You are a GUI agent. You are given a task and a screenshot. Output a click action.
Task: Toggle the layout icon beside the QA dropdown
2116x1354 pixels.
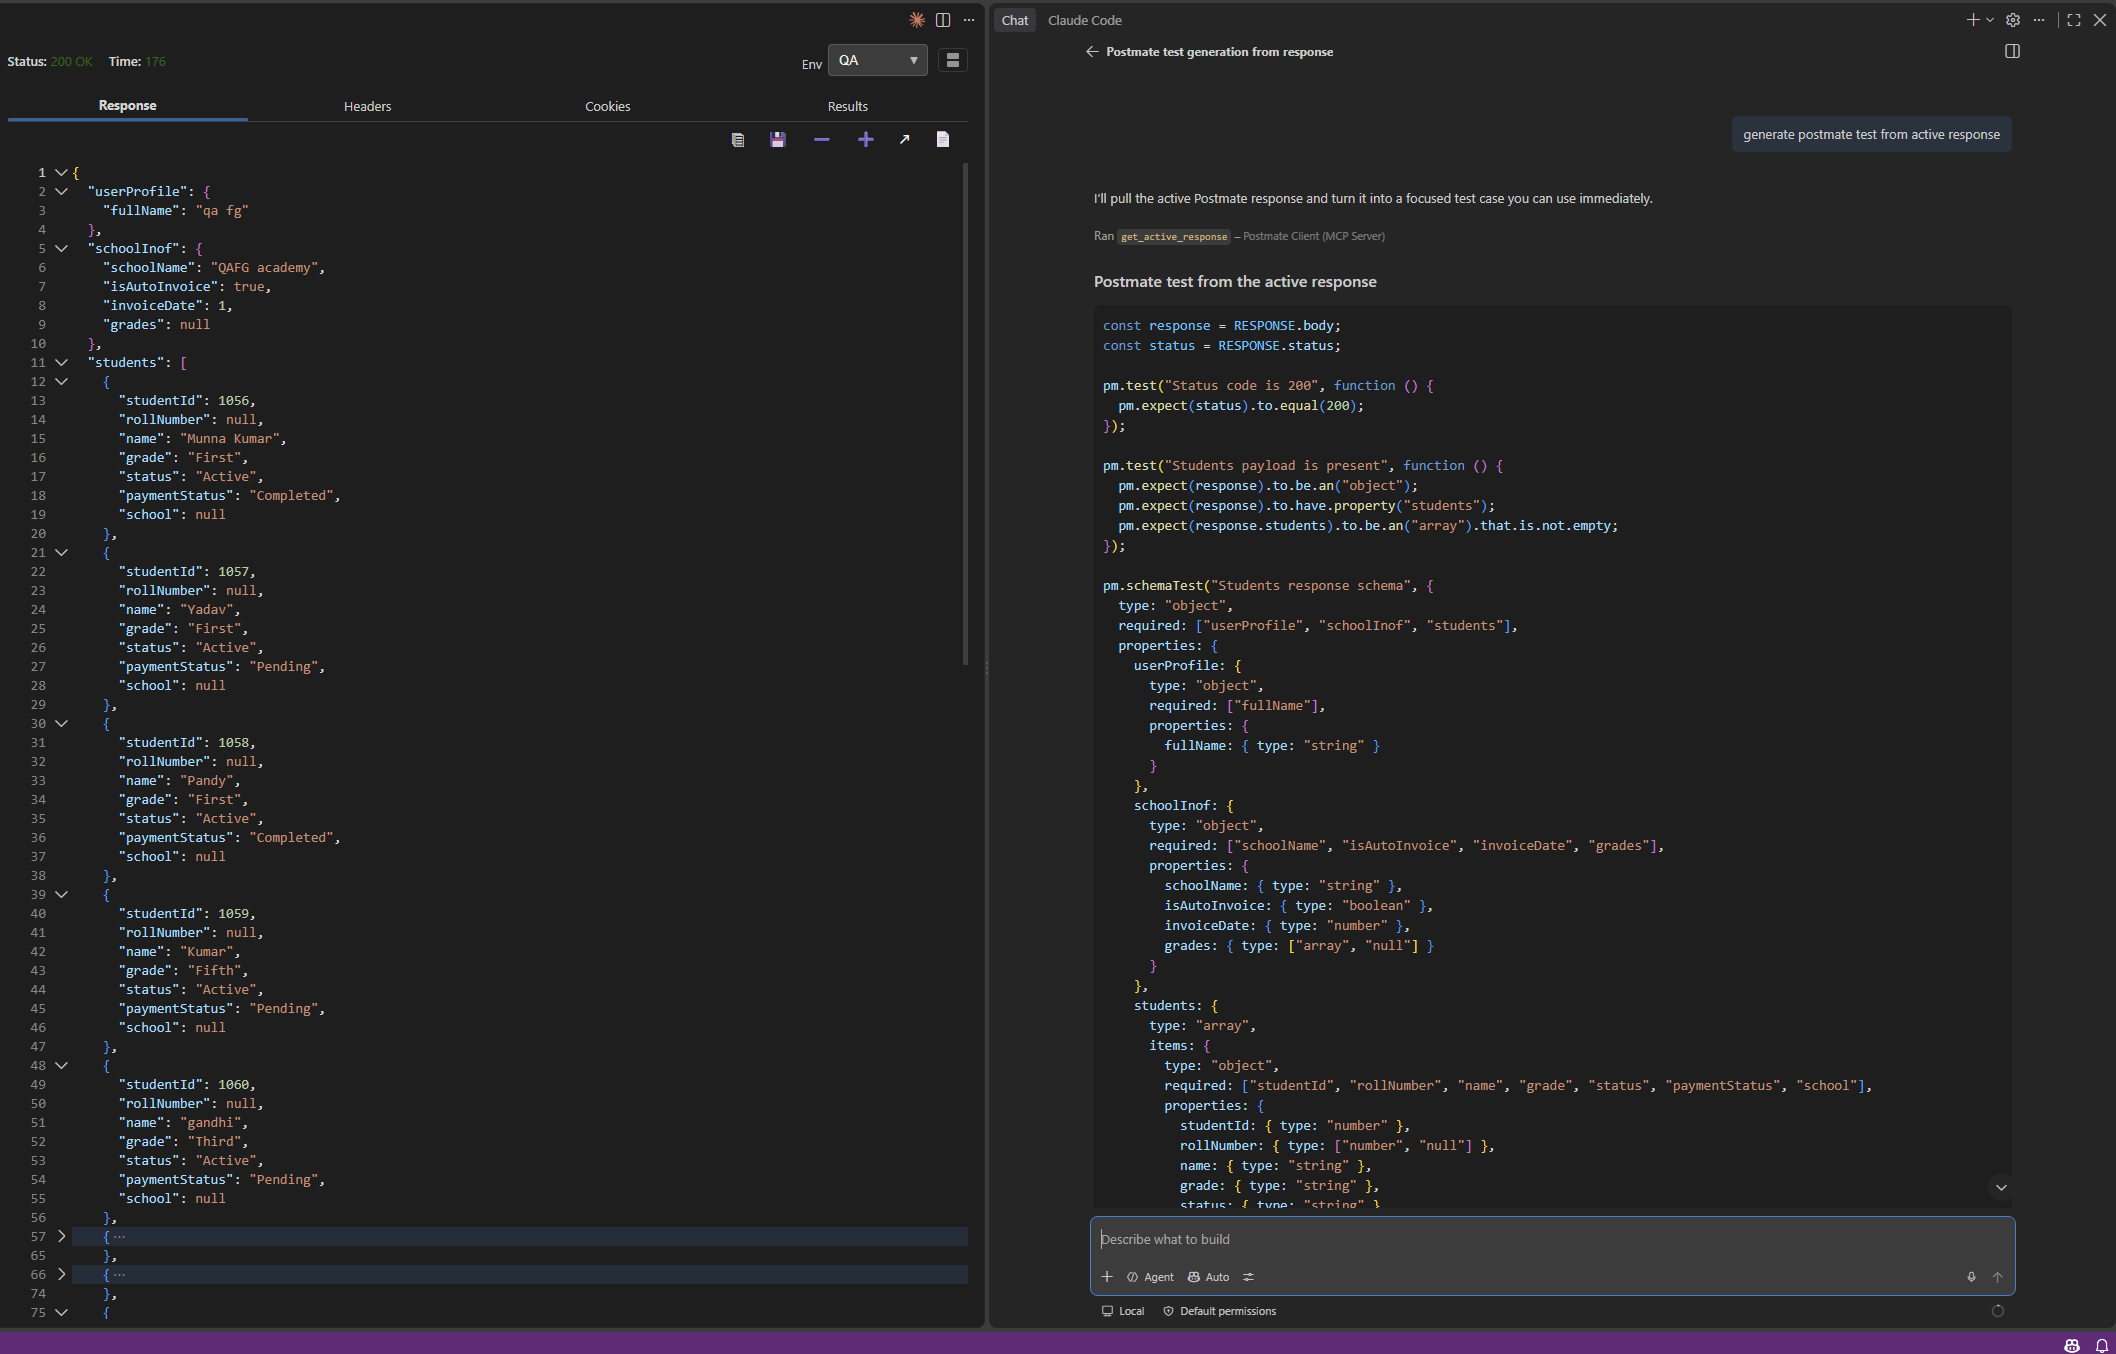pos(953,61)
